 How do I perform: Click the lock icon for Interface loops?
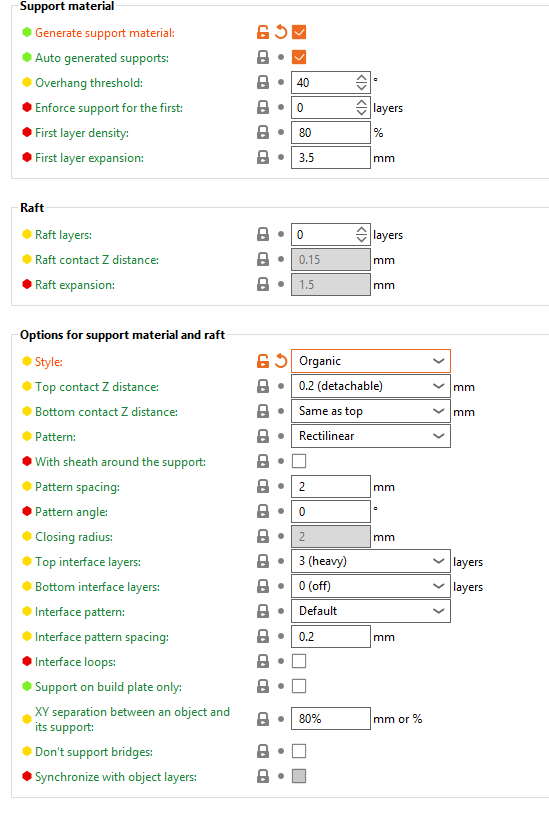click(x=263, y=661)
